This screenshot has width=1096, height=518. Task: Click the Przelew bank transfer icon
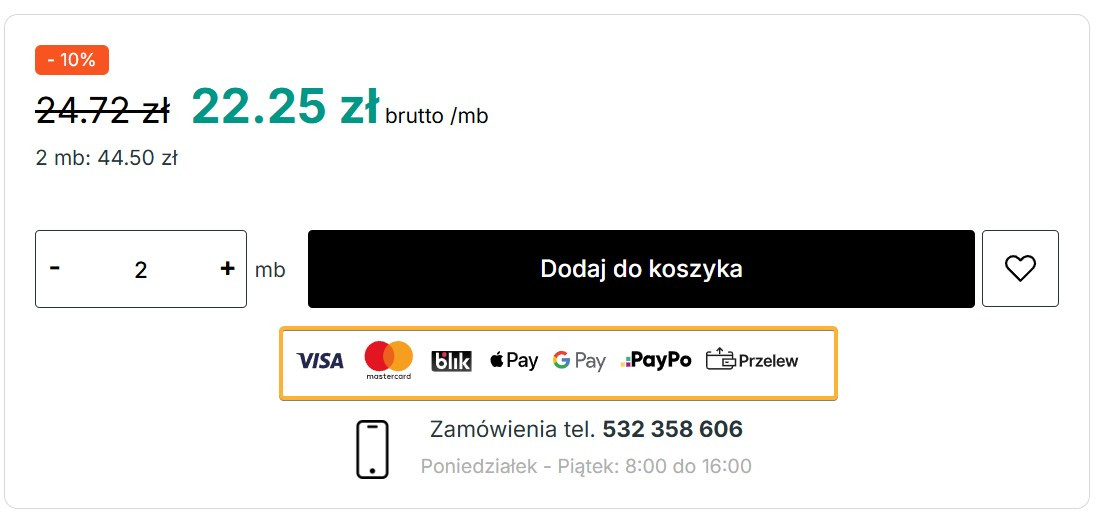752,361
